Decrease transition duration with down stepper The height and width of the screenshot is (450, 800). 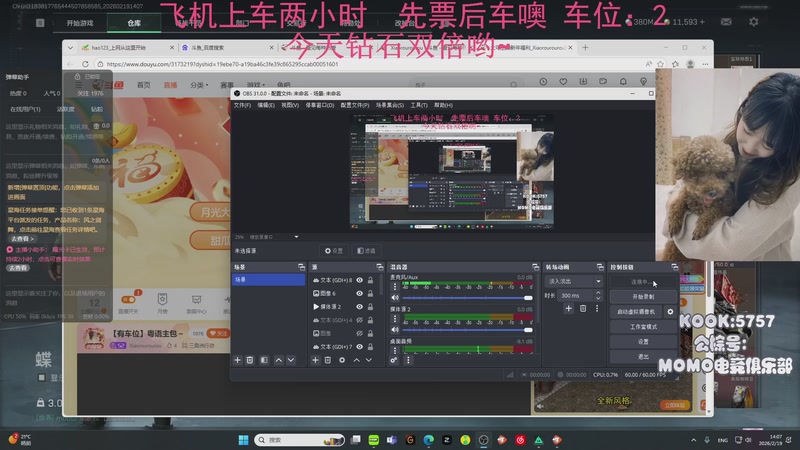tap(598, 298)
